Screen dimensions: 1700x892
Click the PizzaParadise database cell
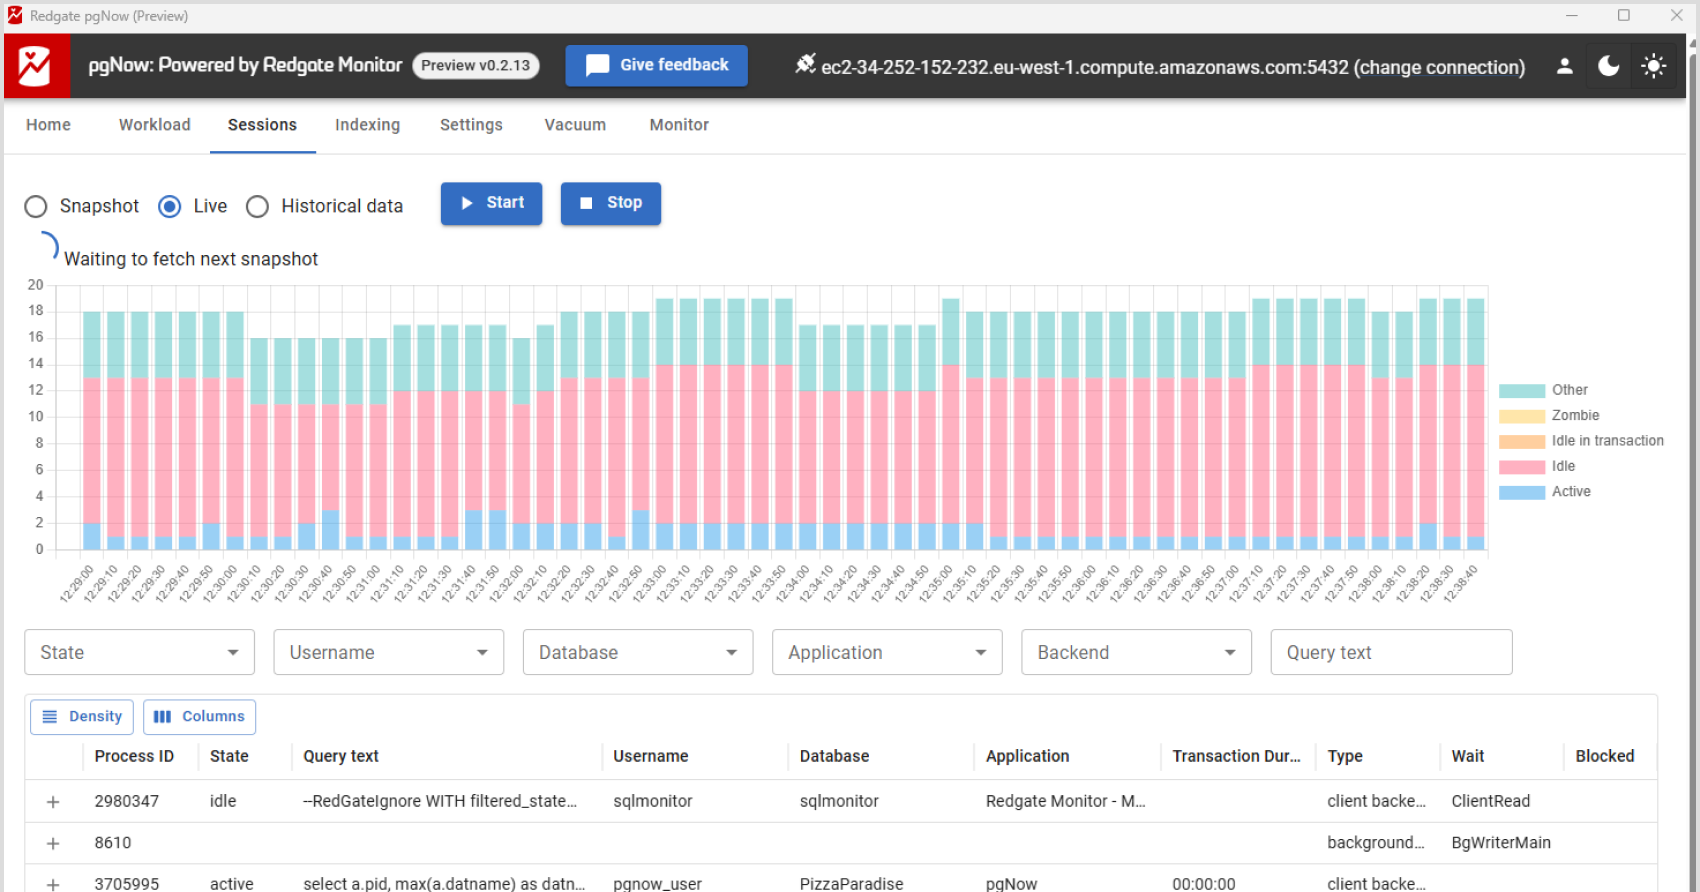tap(851, 884)
